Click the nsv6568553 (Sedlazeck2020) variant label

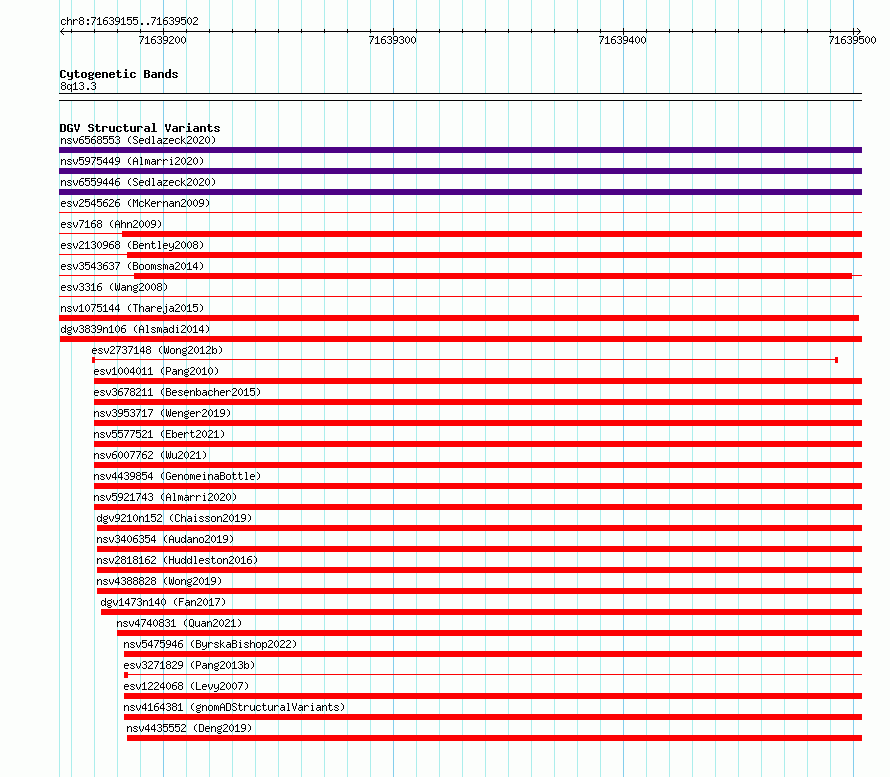(x=138, y=140)
